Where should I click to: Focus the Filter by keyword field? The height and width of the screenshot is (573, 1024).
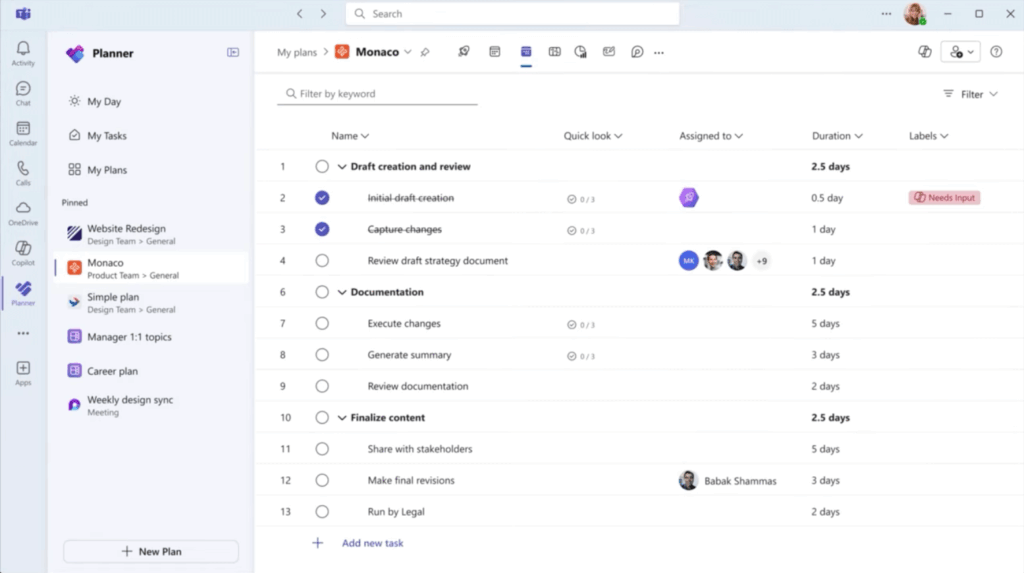(x=377, y=93)
